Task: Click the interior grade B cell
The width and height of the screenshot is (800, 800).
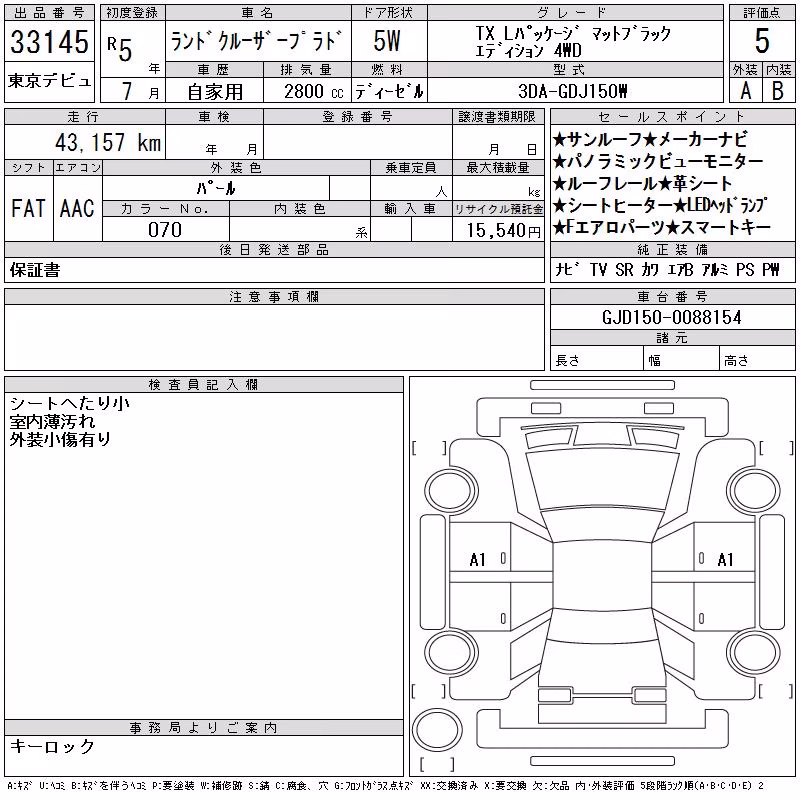Action: (x=778, y=91)
